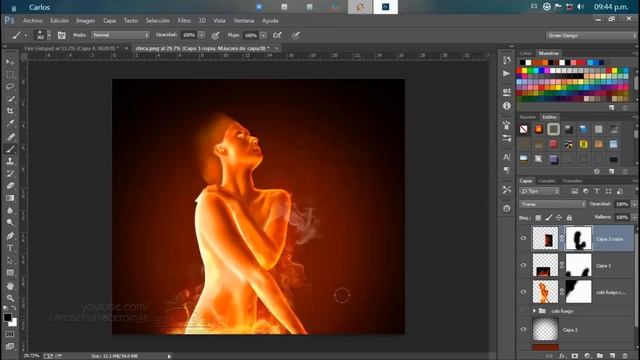Click the Quick Mask mode icon

pos(10,334)
